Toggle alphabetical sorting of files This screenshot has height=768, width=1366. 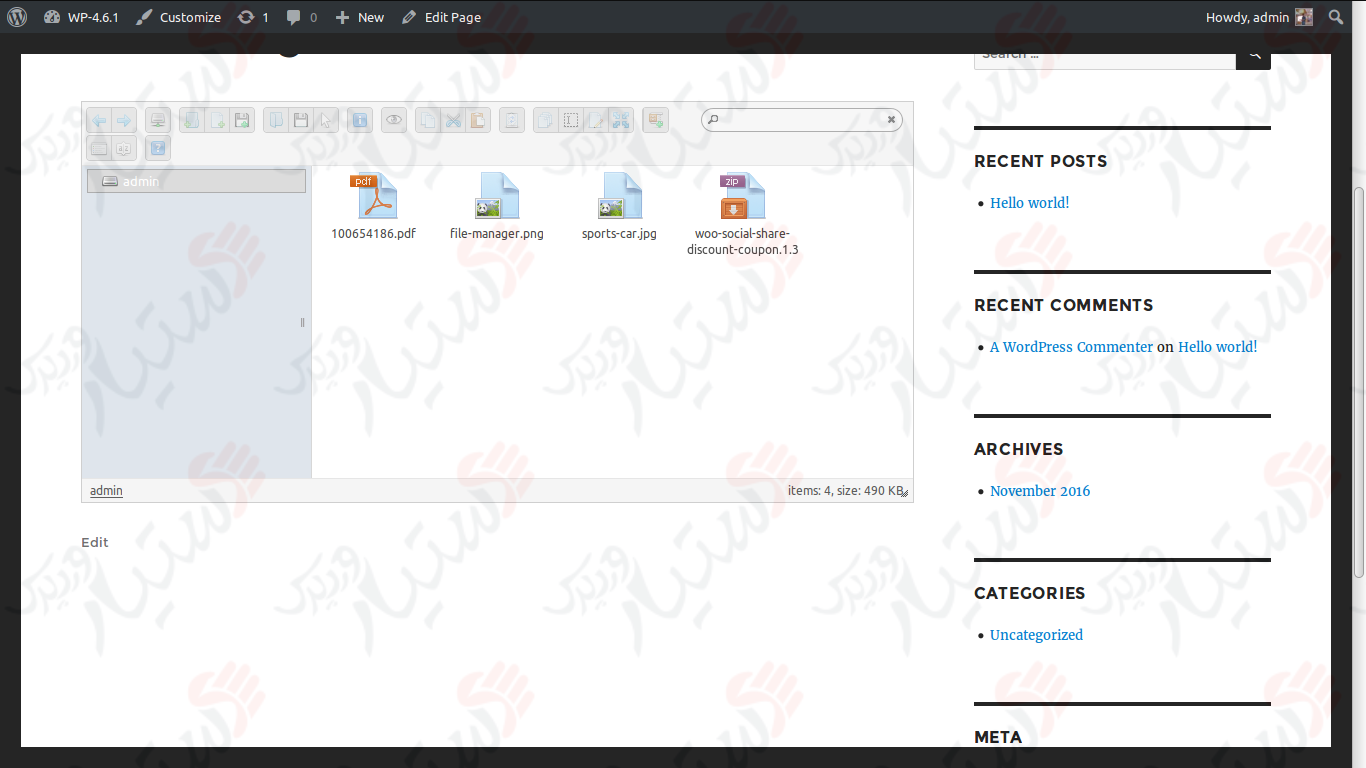(x=124, y=148)
